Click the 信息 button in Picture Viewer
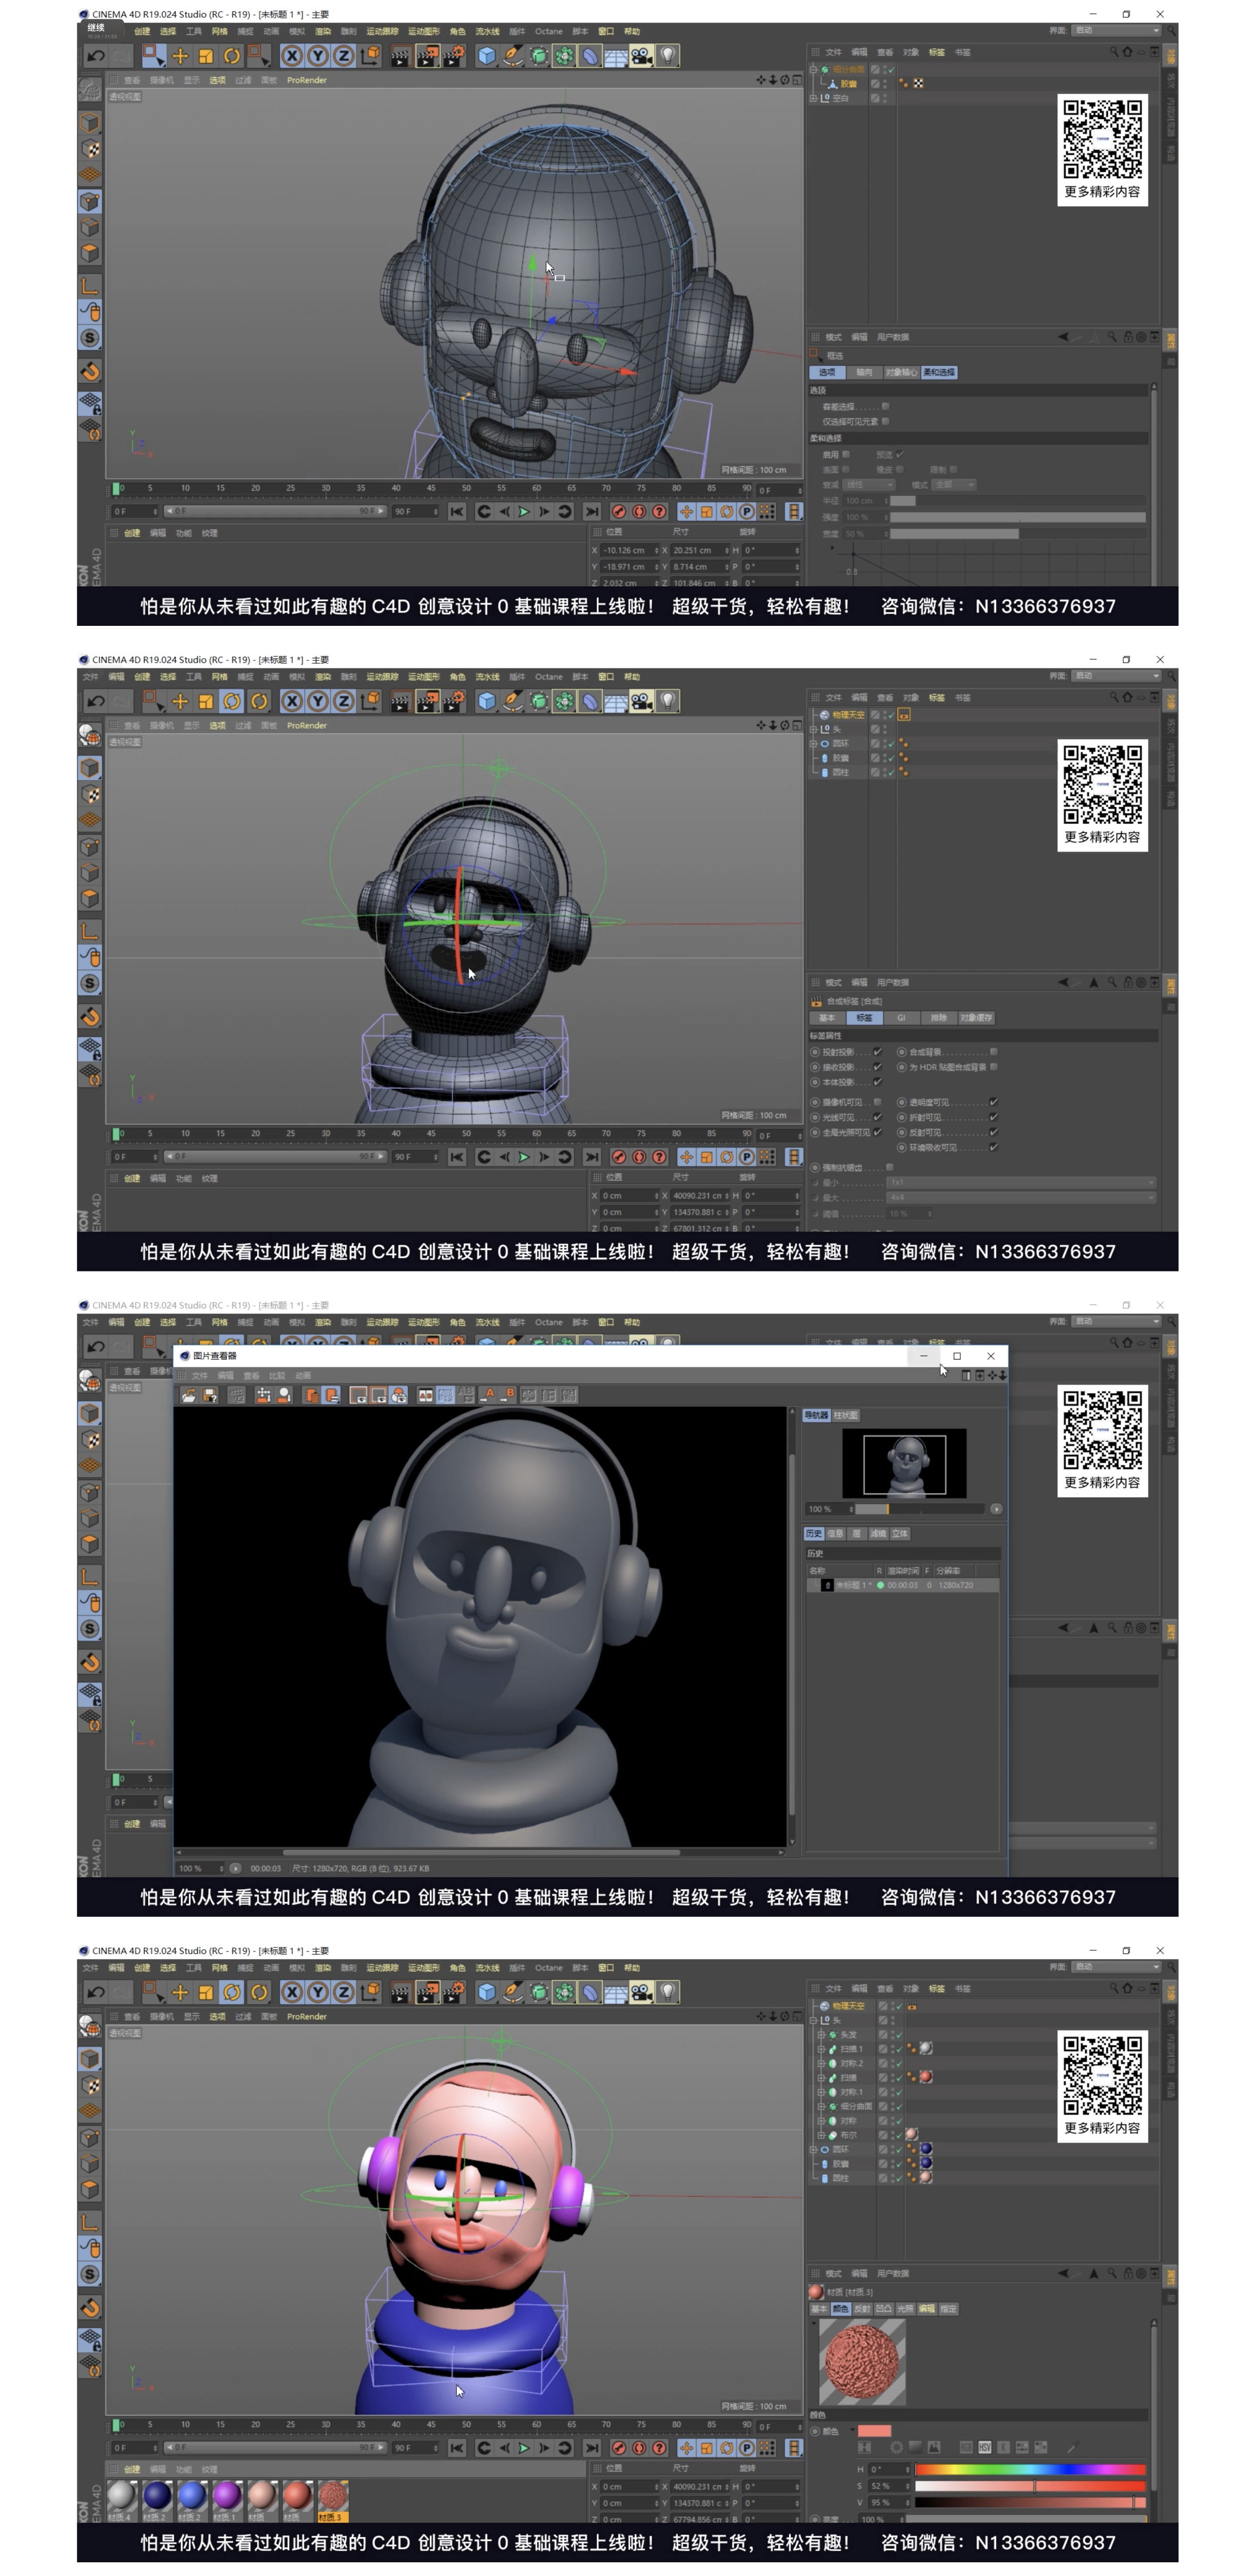Screen dimensions: 1259x2576 pos(835,1533)
